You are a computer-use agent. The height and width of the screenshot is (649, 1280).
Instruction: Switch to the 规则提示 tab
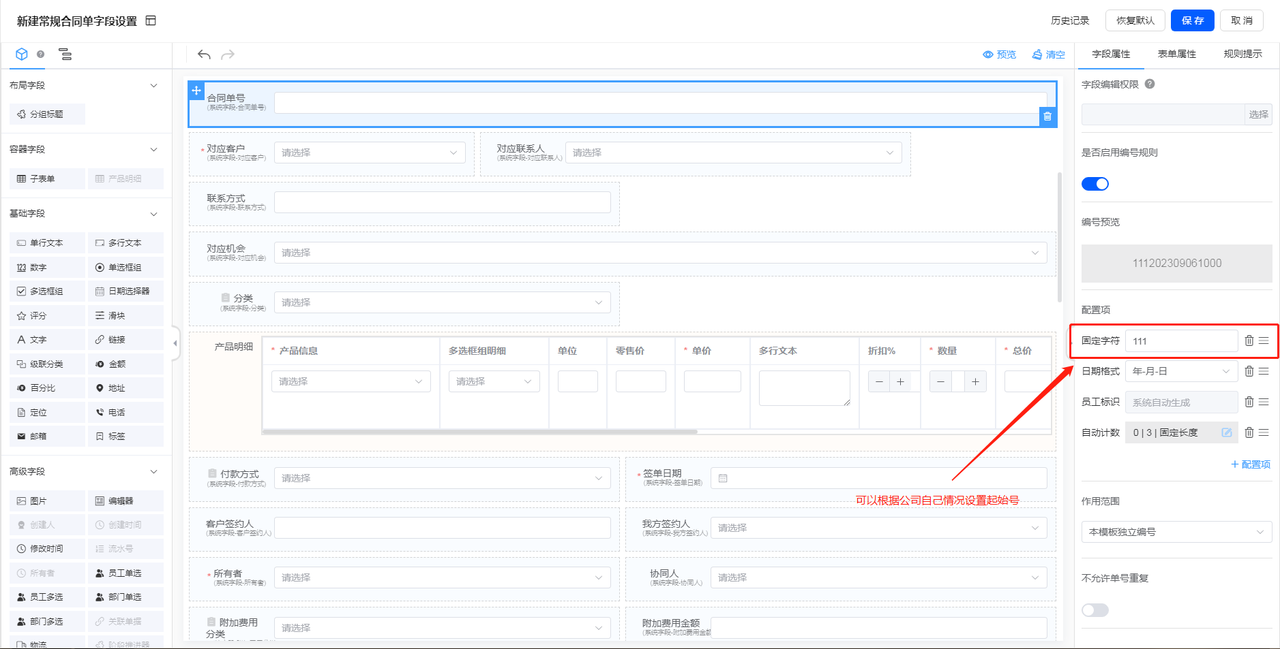pyautogui.click(x=1243, y=54)
